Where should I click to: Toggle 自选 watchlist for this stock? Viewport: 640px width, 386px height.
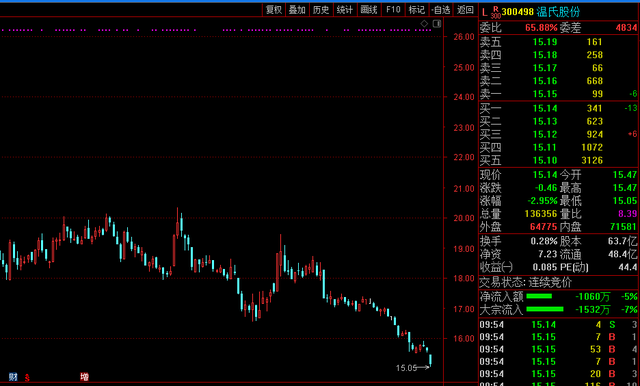tap(441, 10)
